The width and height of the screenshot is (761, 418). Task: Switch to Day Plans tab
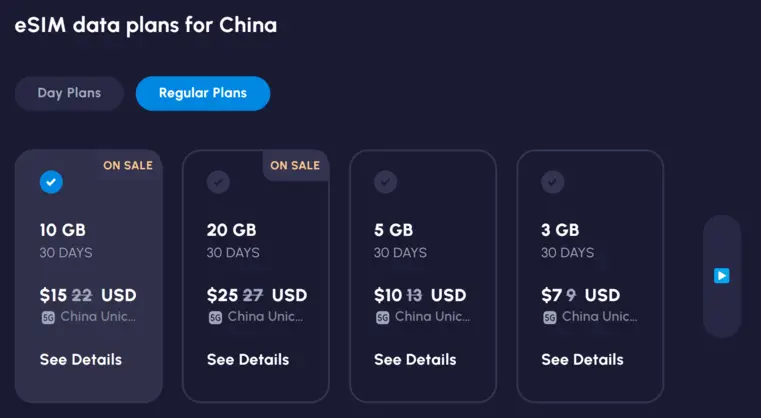(x=69, y=94)
